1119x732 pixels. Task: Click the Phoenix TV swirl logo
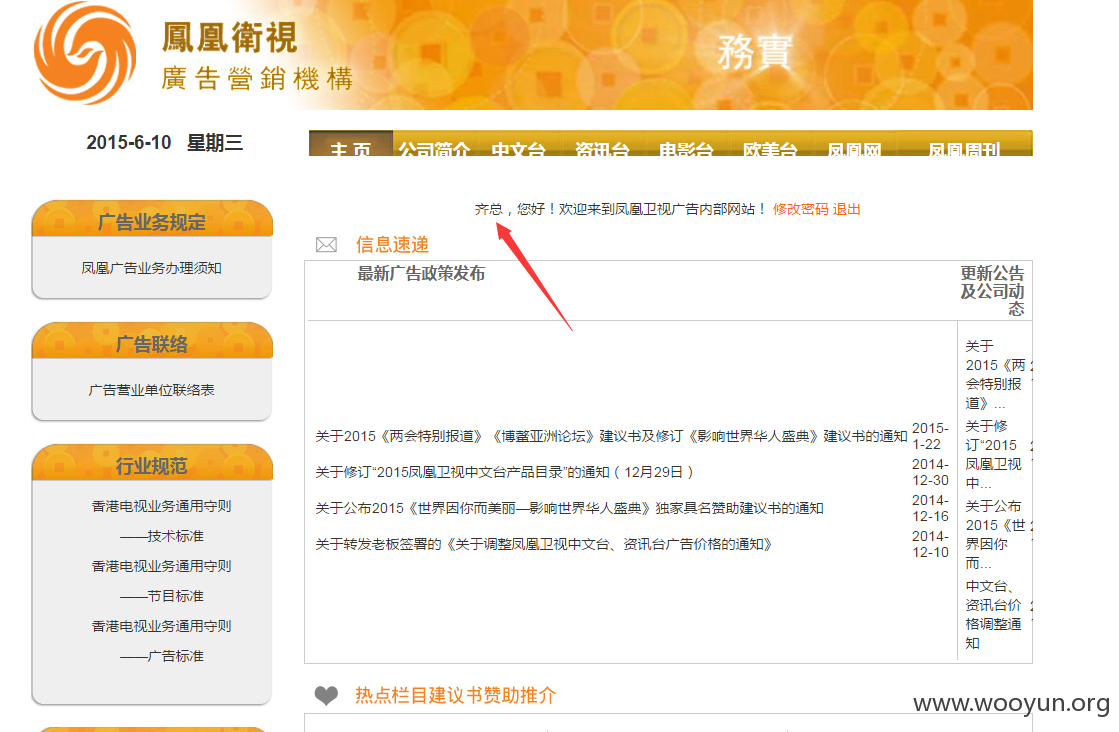[x=85, y=54]
